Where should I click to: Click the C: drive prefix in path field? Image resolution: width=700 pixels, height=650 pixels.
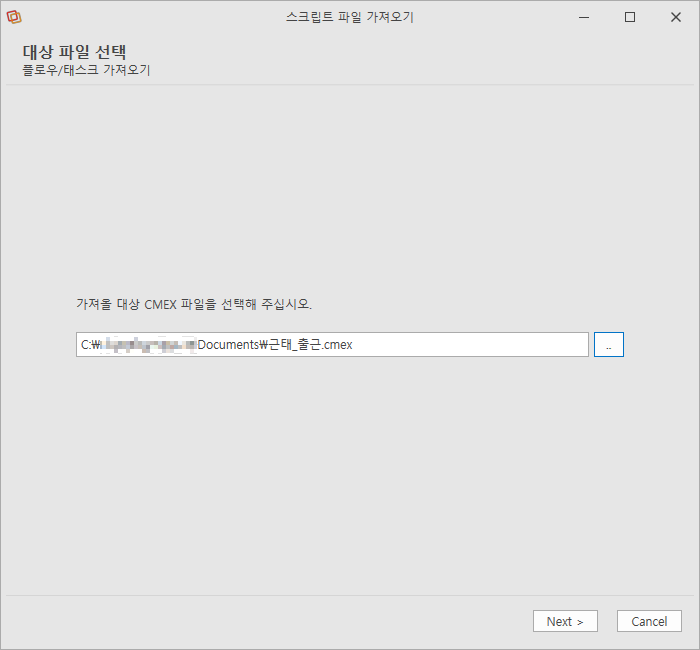point(85,345)
